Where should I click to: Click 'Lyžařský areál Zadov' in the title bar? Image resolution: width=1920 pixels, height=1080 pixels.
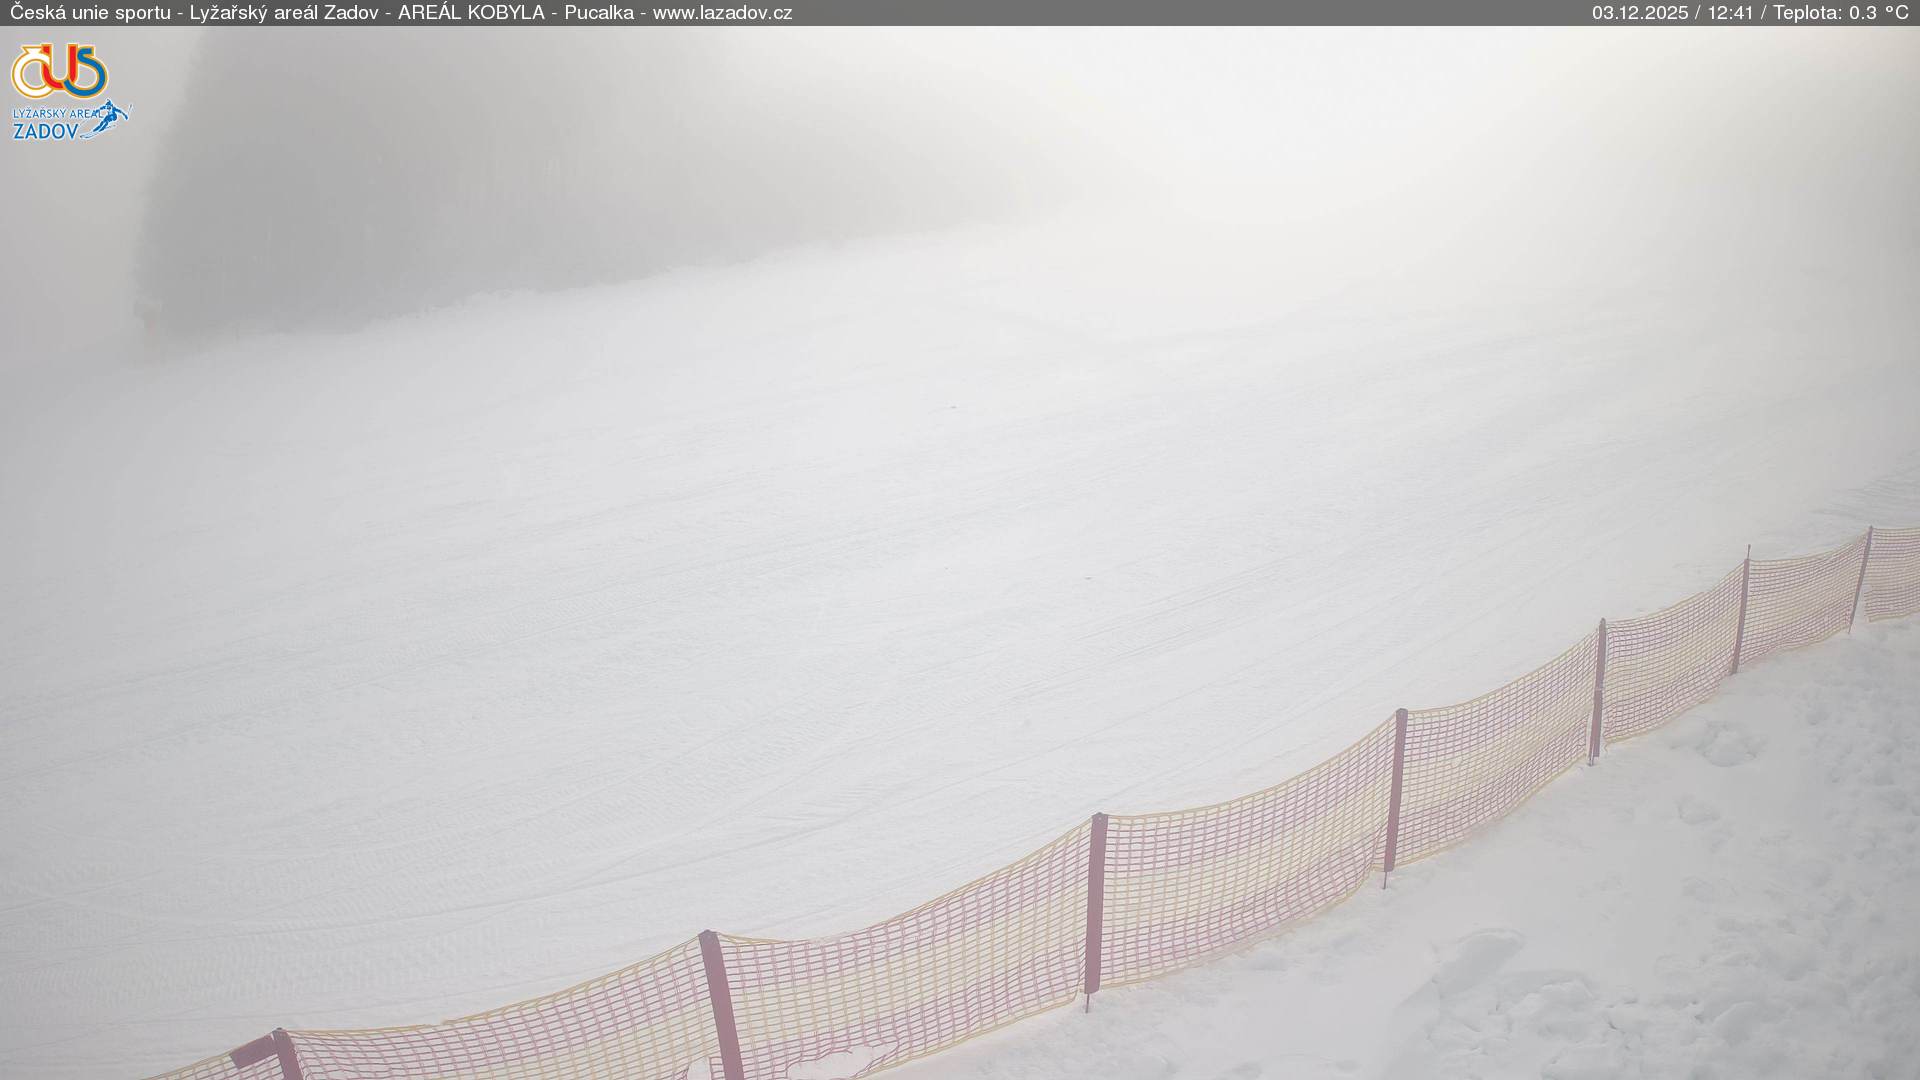283,13
